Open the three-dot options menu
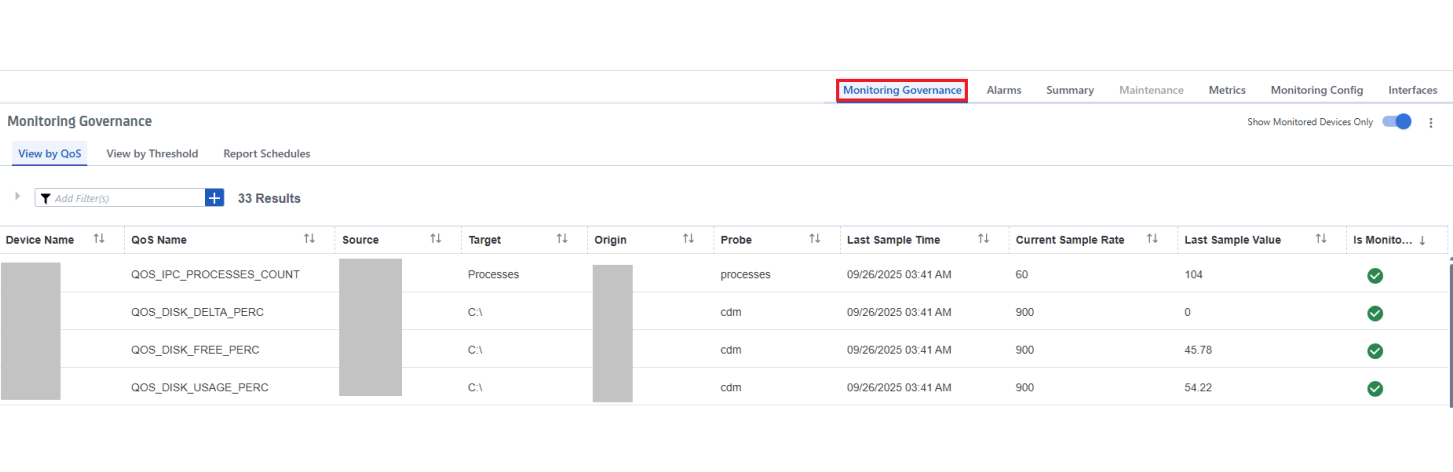This screenshot has width=1453, height=472. tap(1430, 122)
